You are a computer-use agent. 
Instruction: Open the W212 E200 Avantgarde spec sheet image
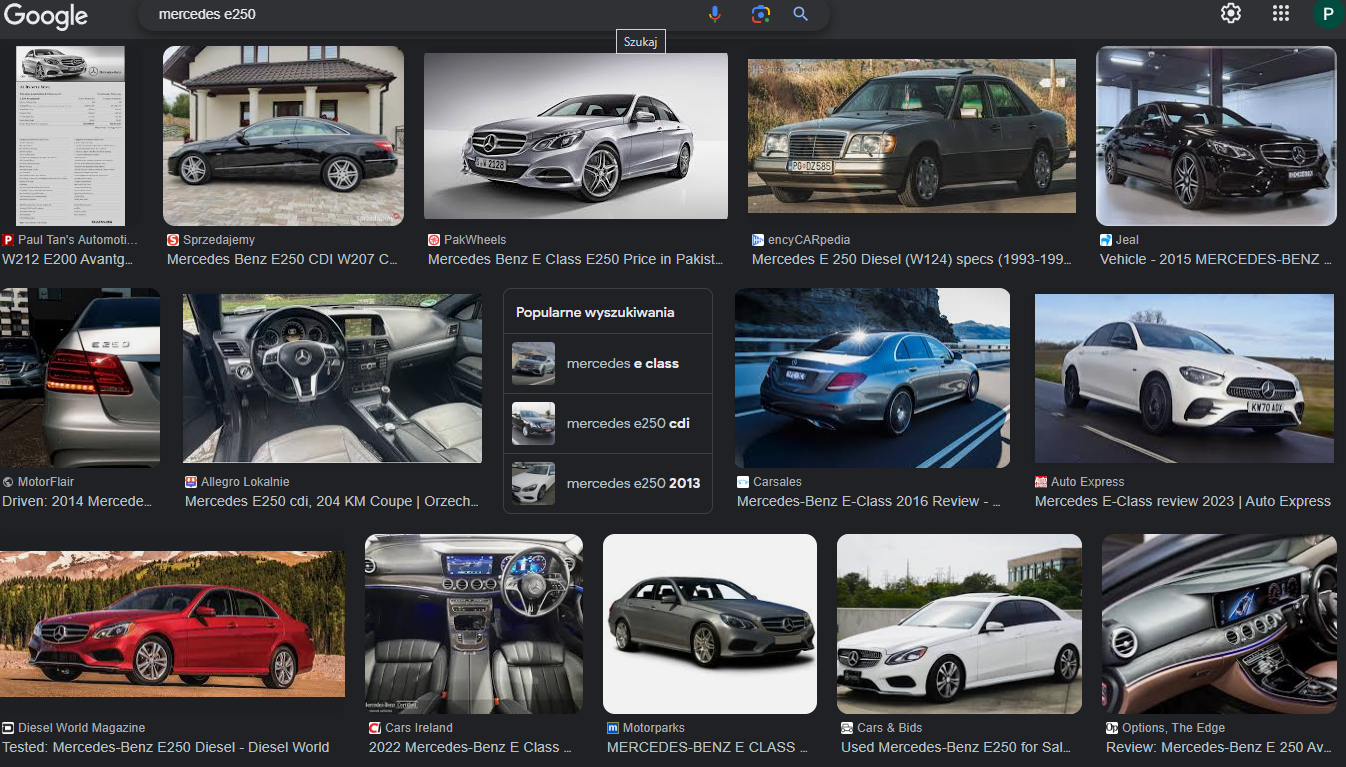(70, 136)
